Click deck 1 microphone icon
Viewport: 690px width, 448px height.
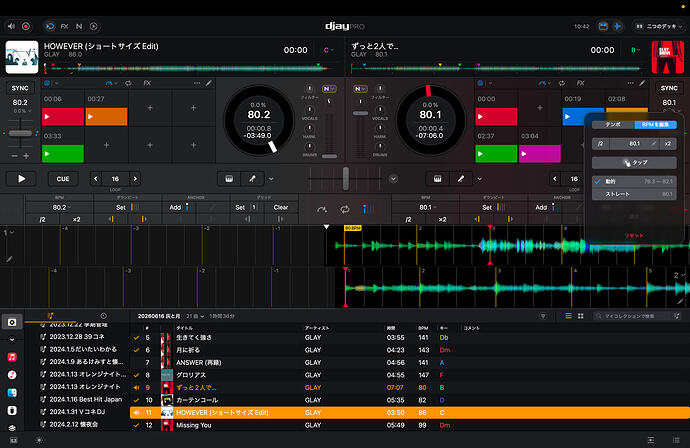252,179
